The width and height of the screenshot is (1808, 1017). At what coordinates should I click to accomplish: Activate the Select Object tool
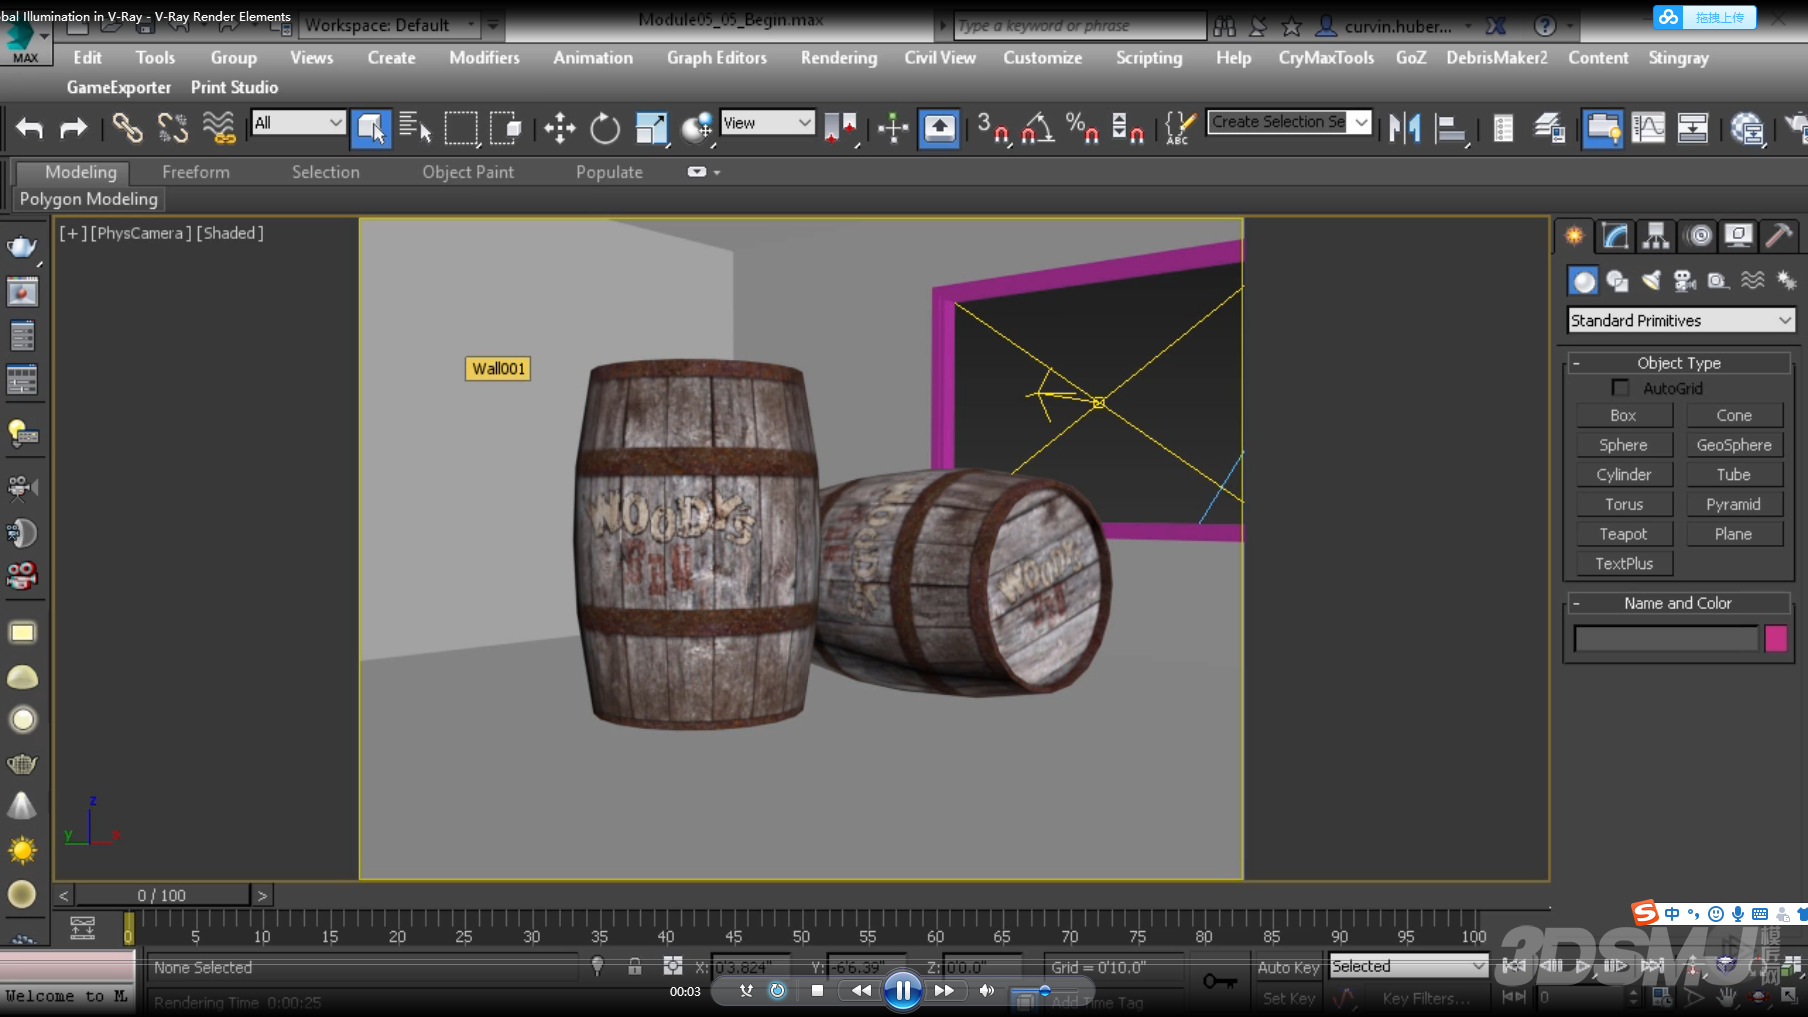370,128
